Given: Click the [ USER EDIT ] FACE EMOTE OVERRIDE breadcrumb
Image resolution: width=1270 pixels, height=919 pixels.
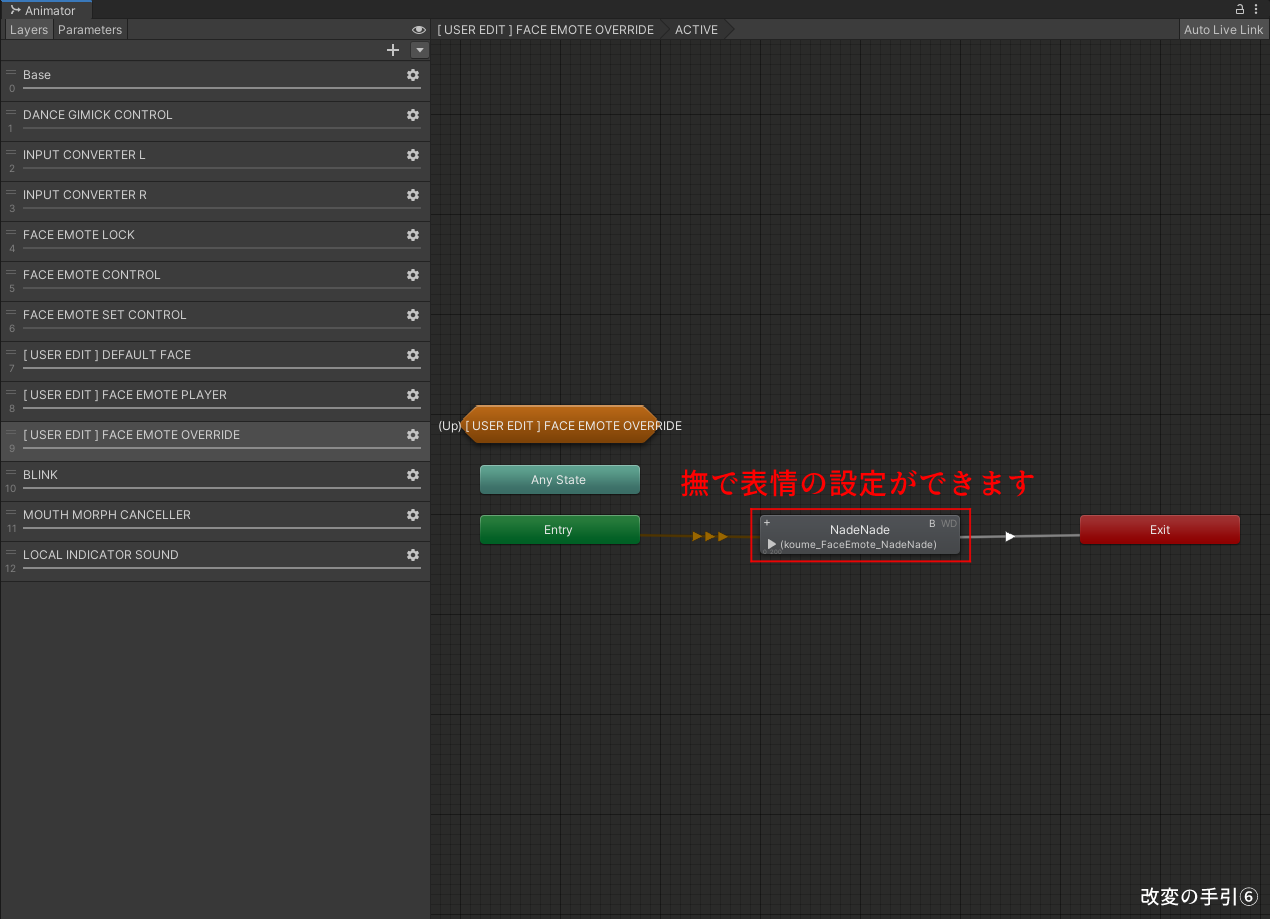Looking at the screenshot, I should click(546, 29).
